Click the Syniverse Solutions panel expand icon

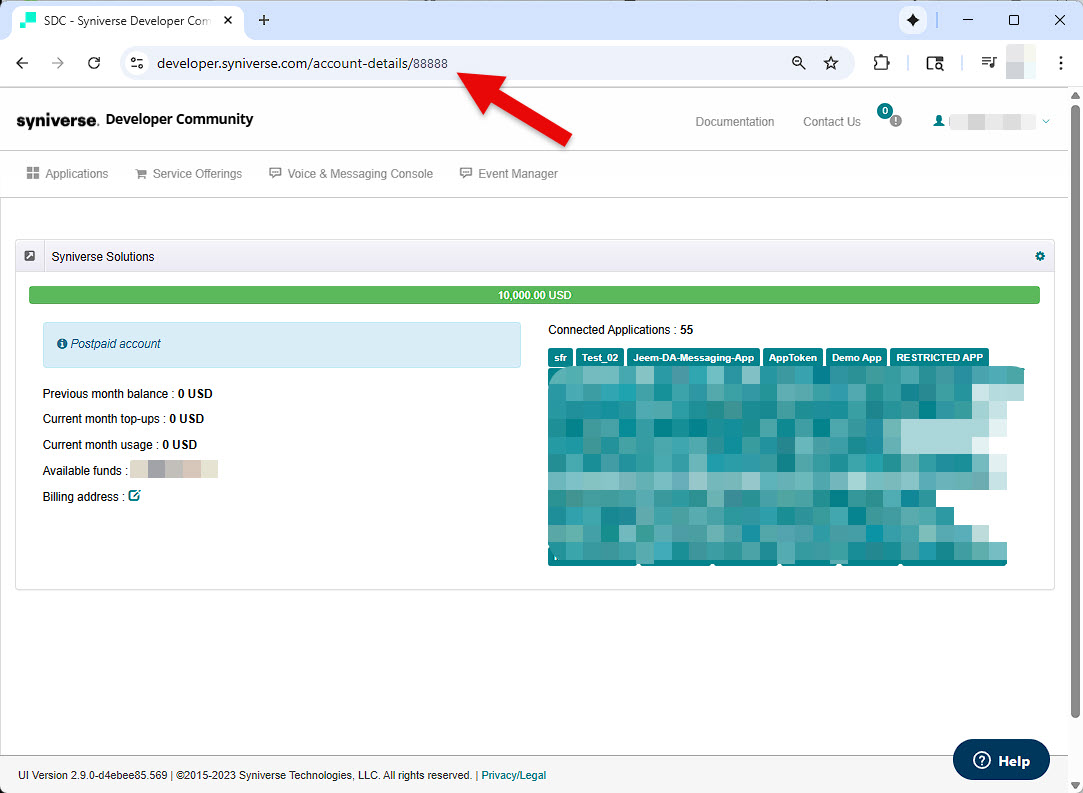point(30,256)
